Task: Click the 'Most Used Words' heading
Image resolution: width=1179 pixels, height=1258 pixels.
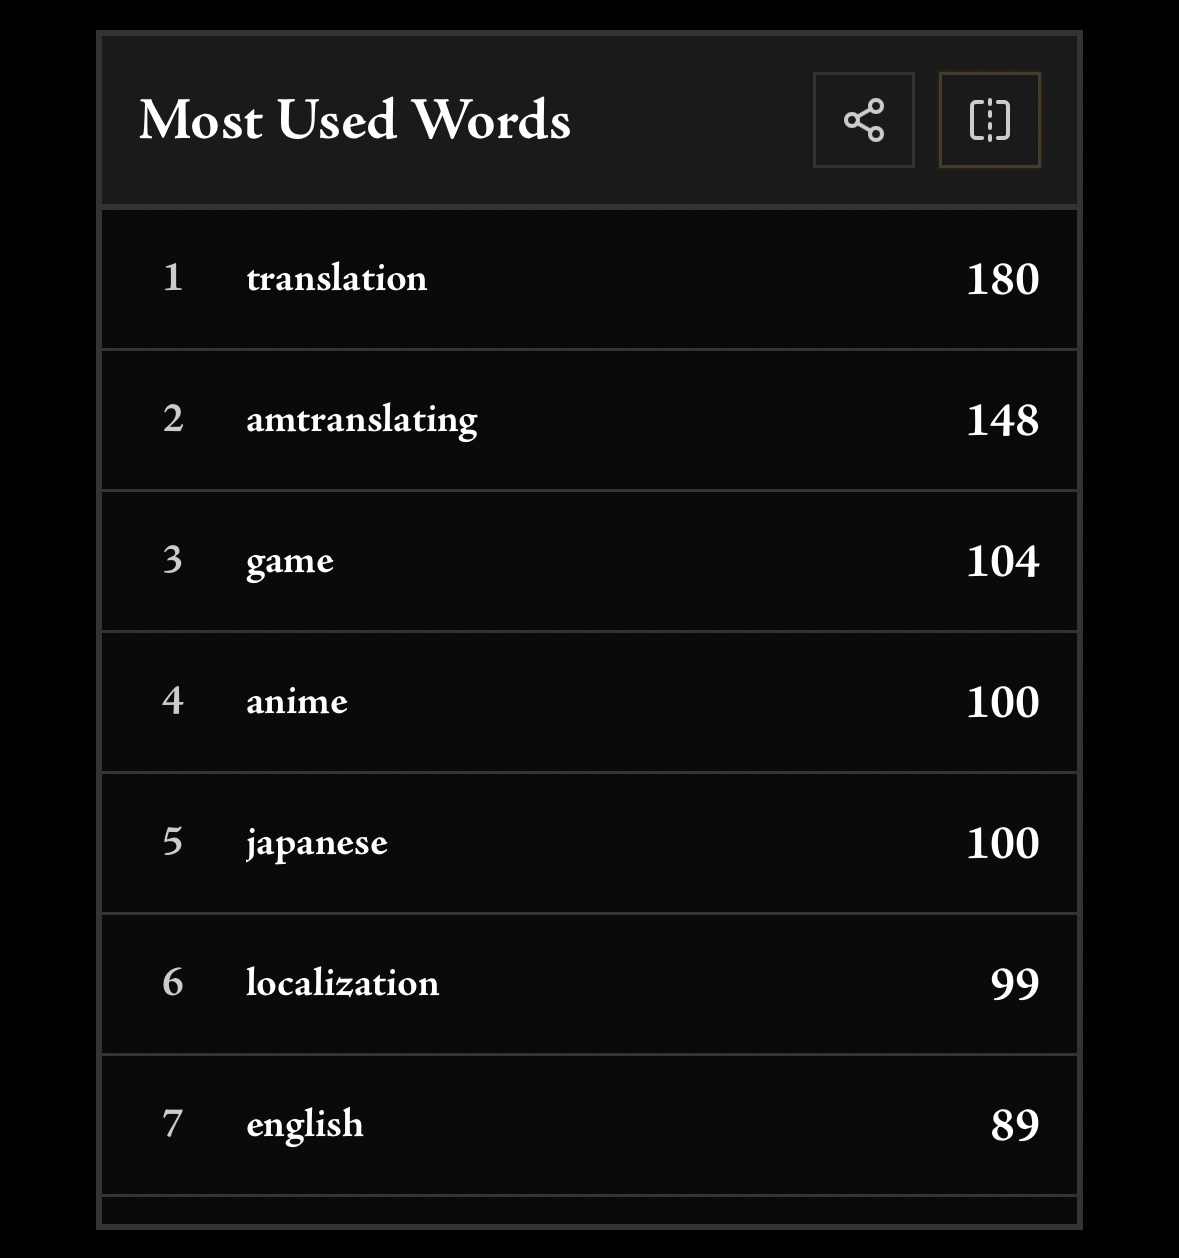Action: pyautogui.click(x=355, y=120)
